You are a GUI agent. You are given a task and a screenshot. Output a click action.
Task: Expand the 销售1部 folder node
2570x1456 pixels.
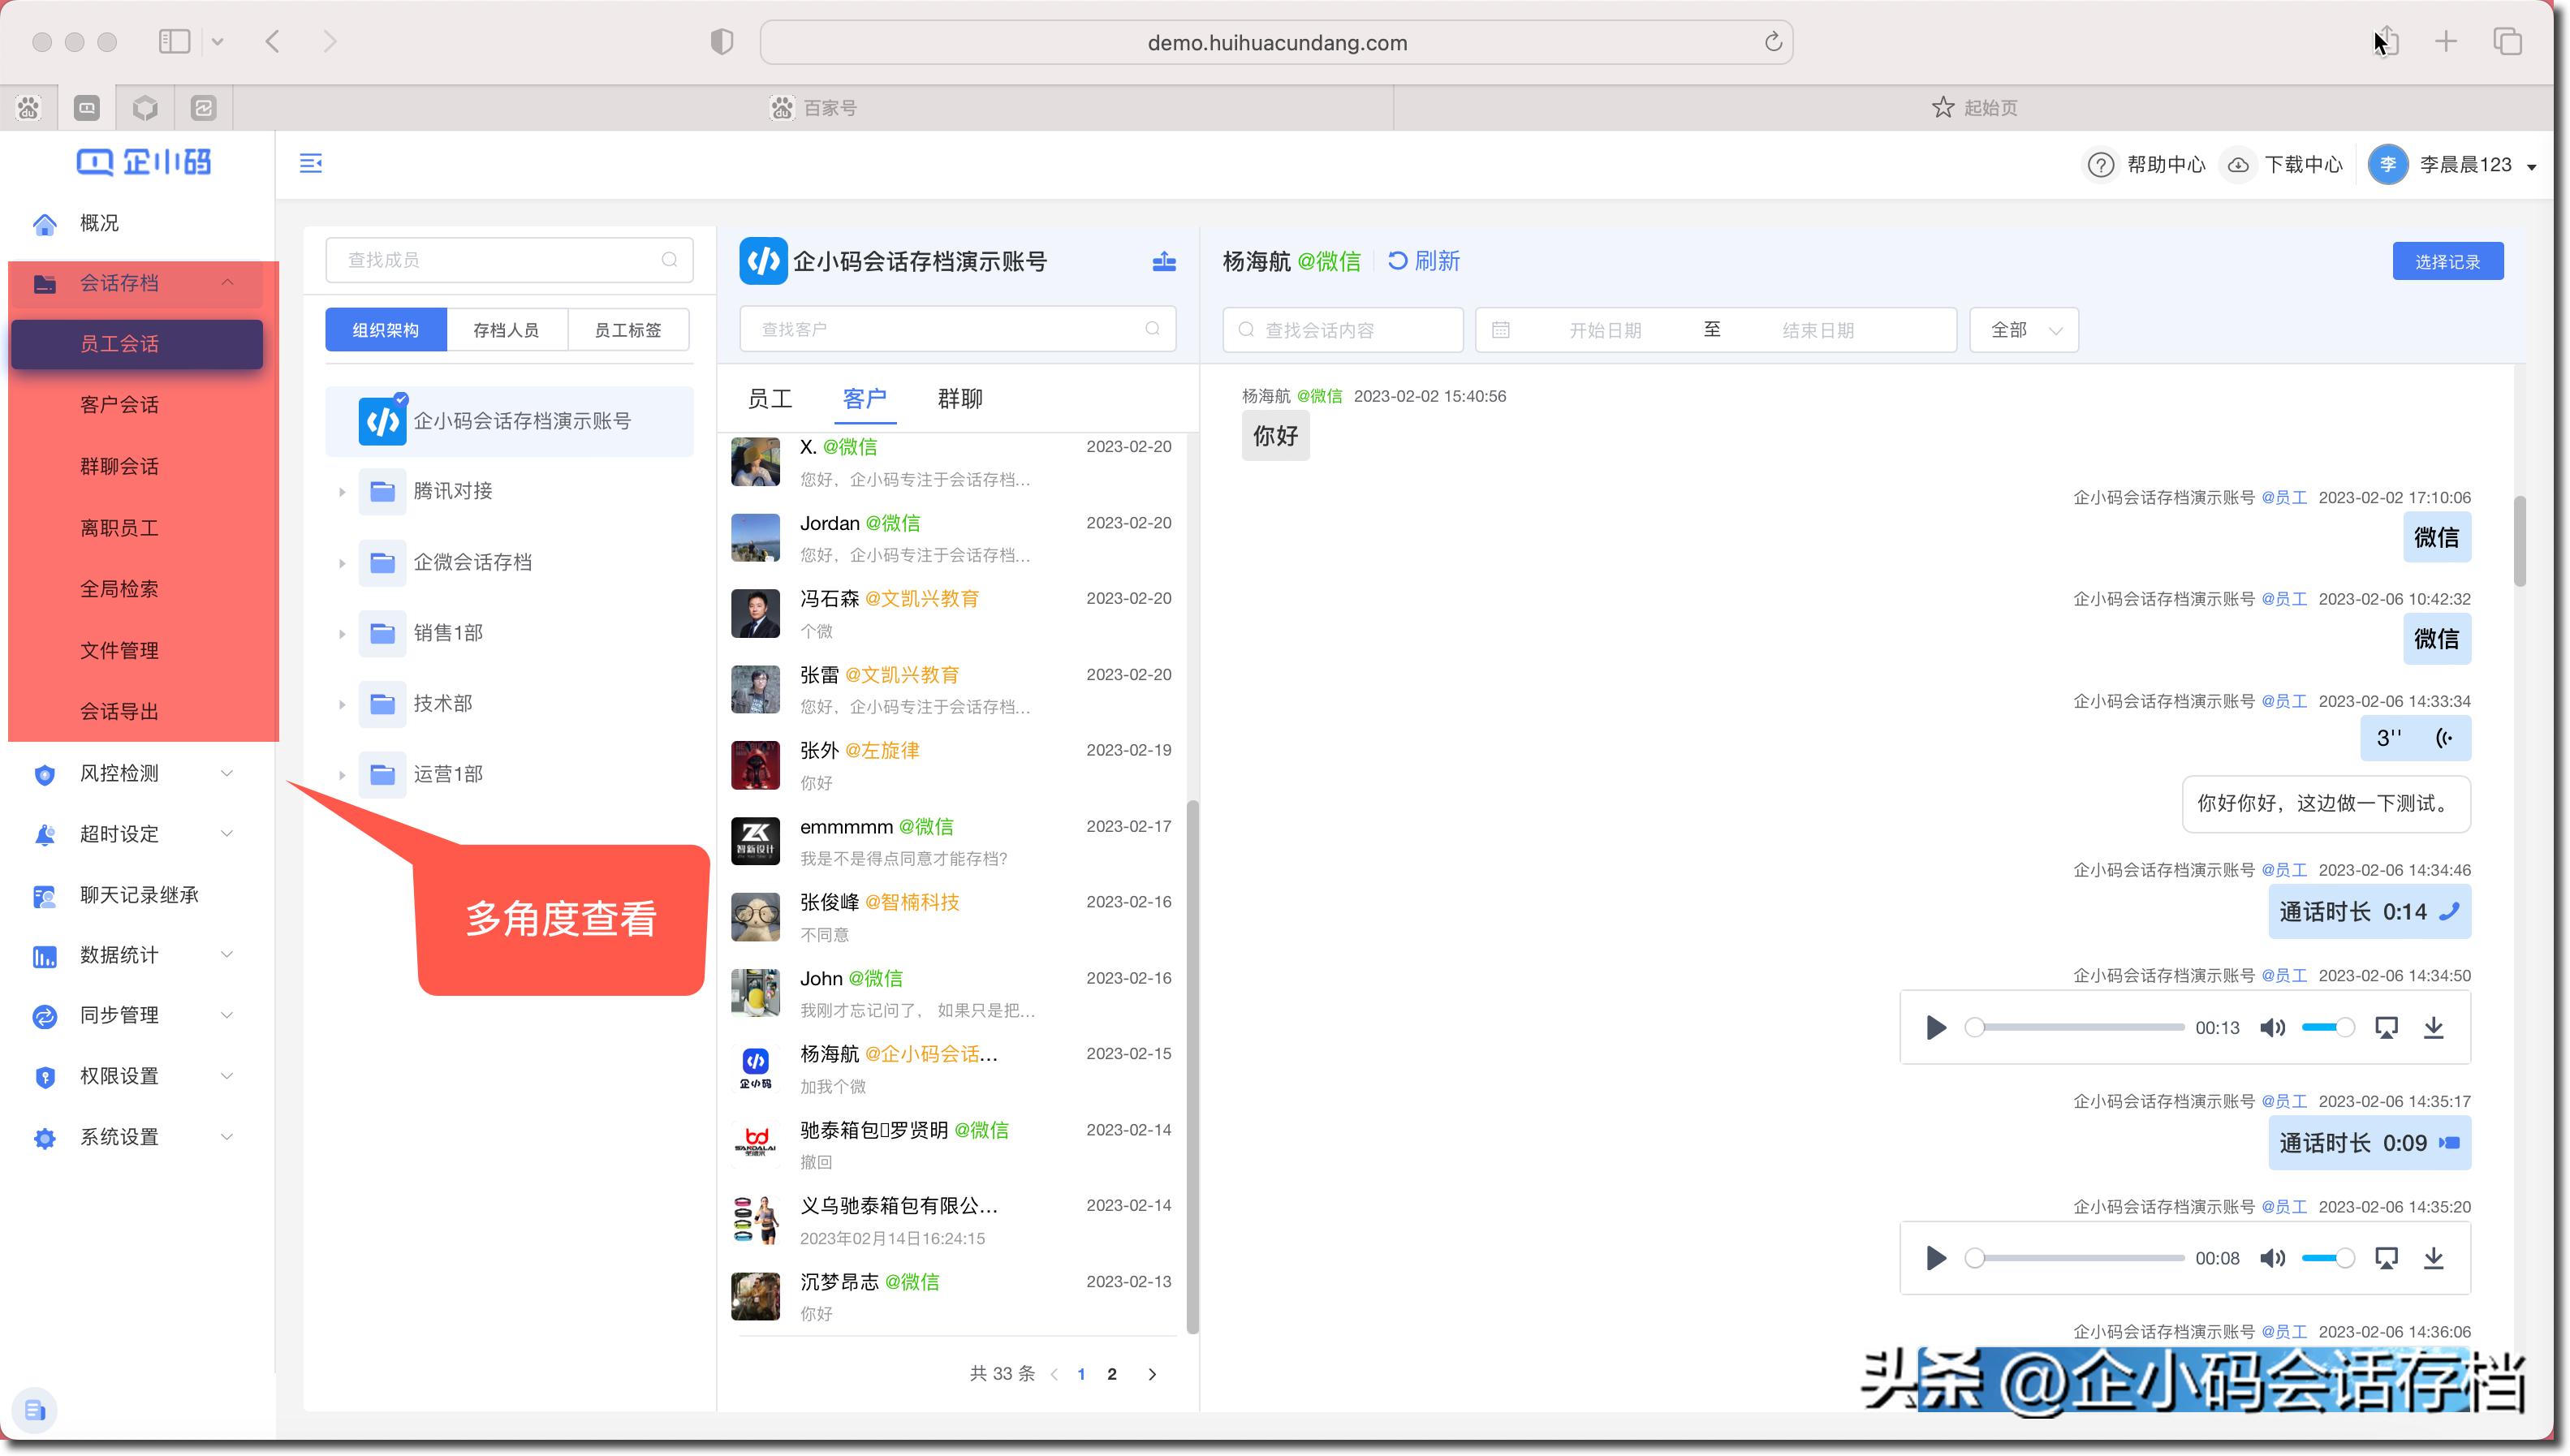tap(341, 634)
